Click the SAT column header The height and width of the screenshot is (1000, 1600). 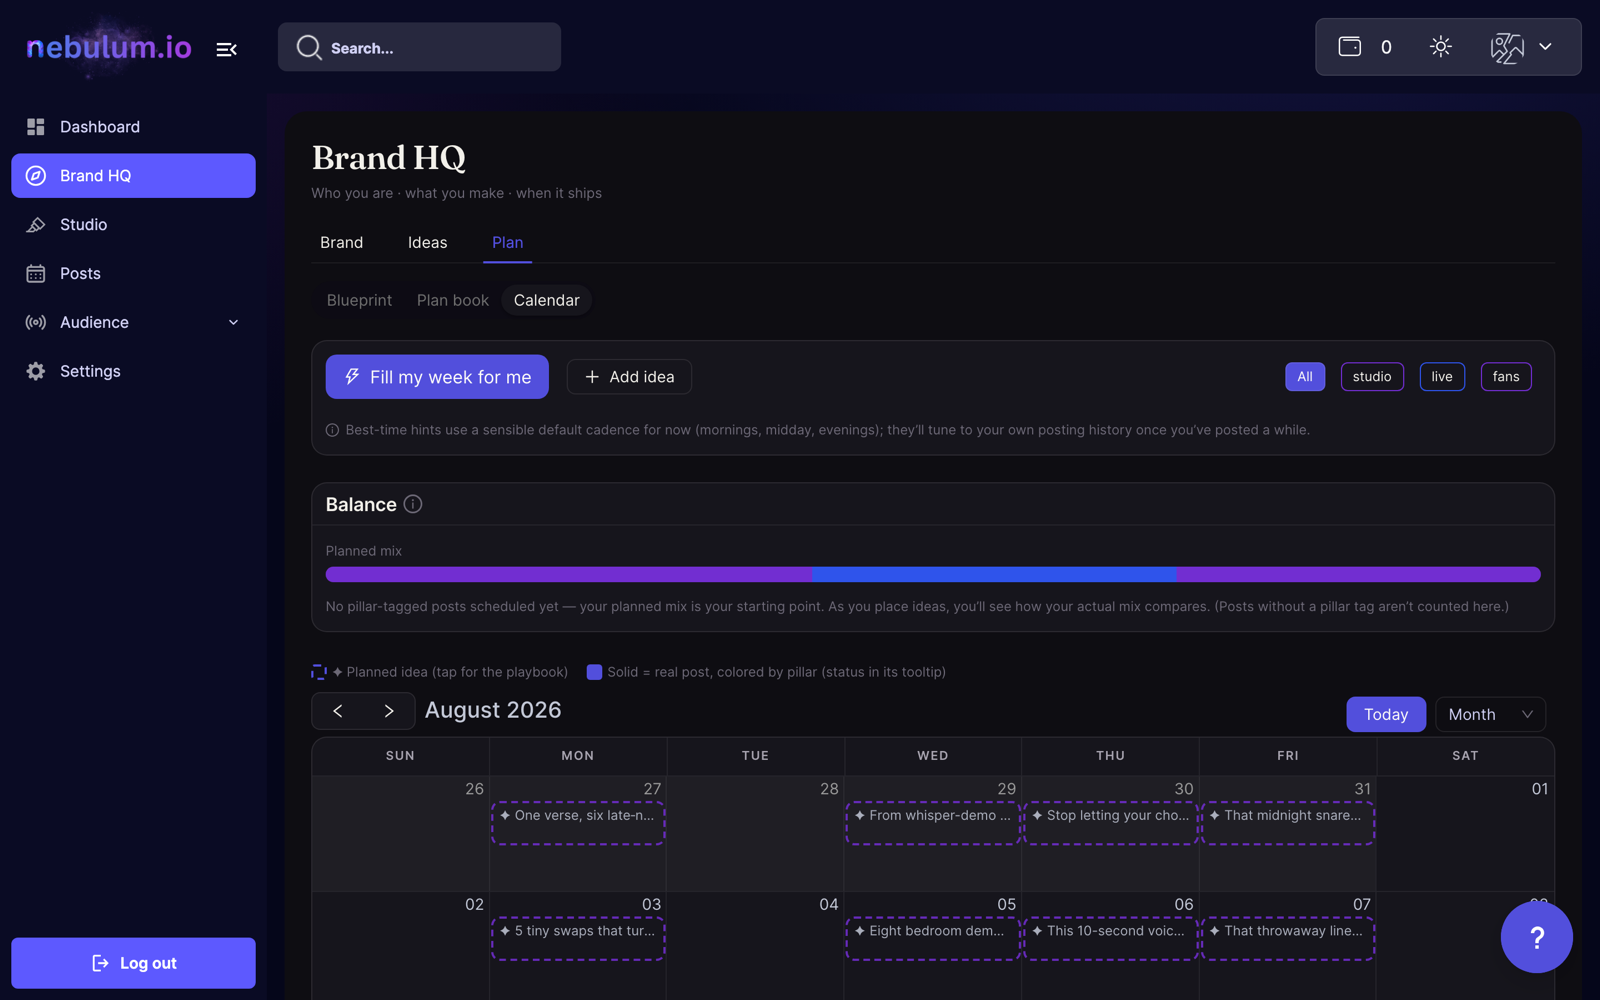[1465, 756]
